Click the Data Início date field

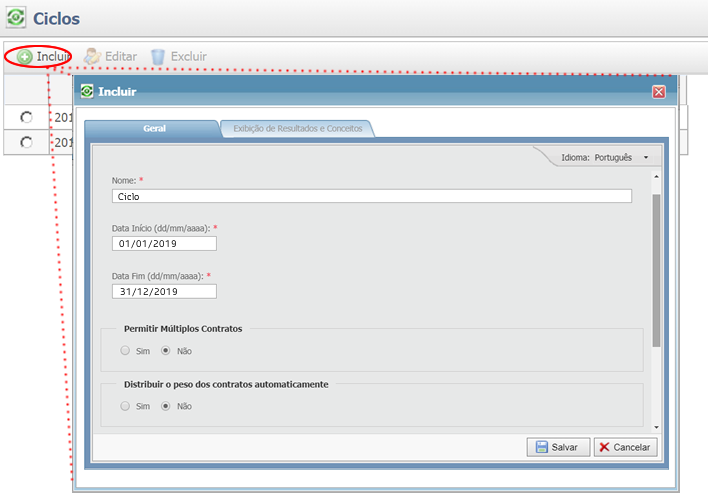pos(164,243)
